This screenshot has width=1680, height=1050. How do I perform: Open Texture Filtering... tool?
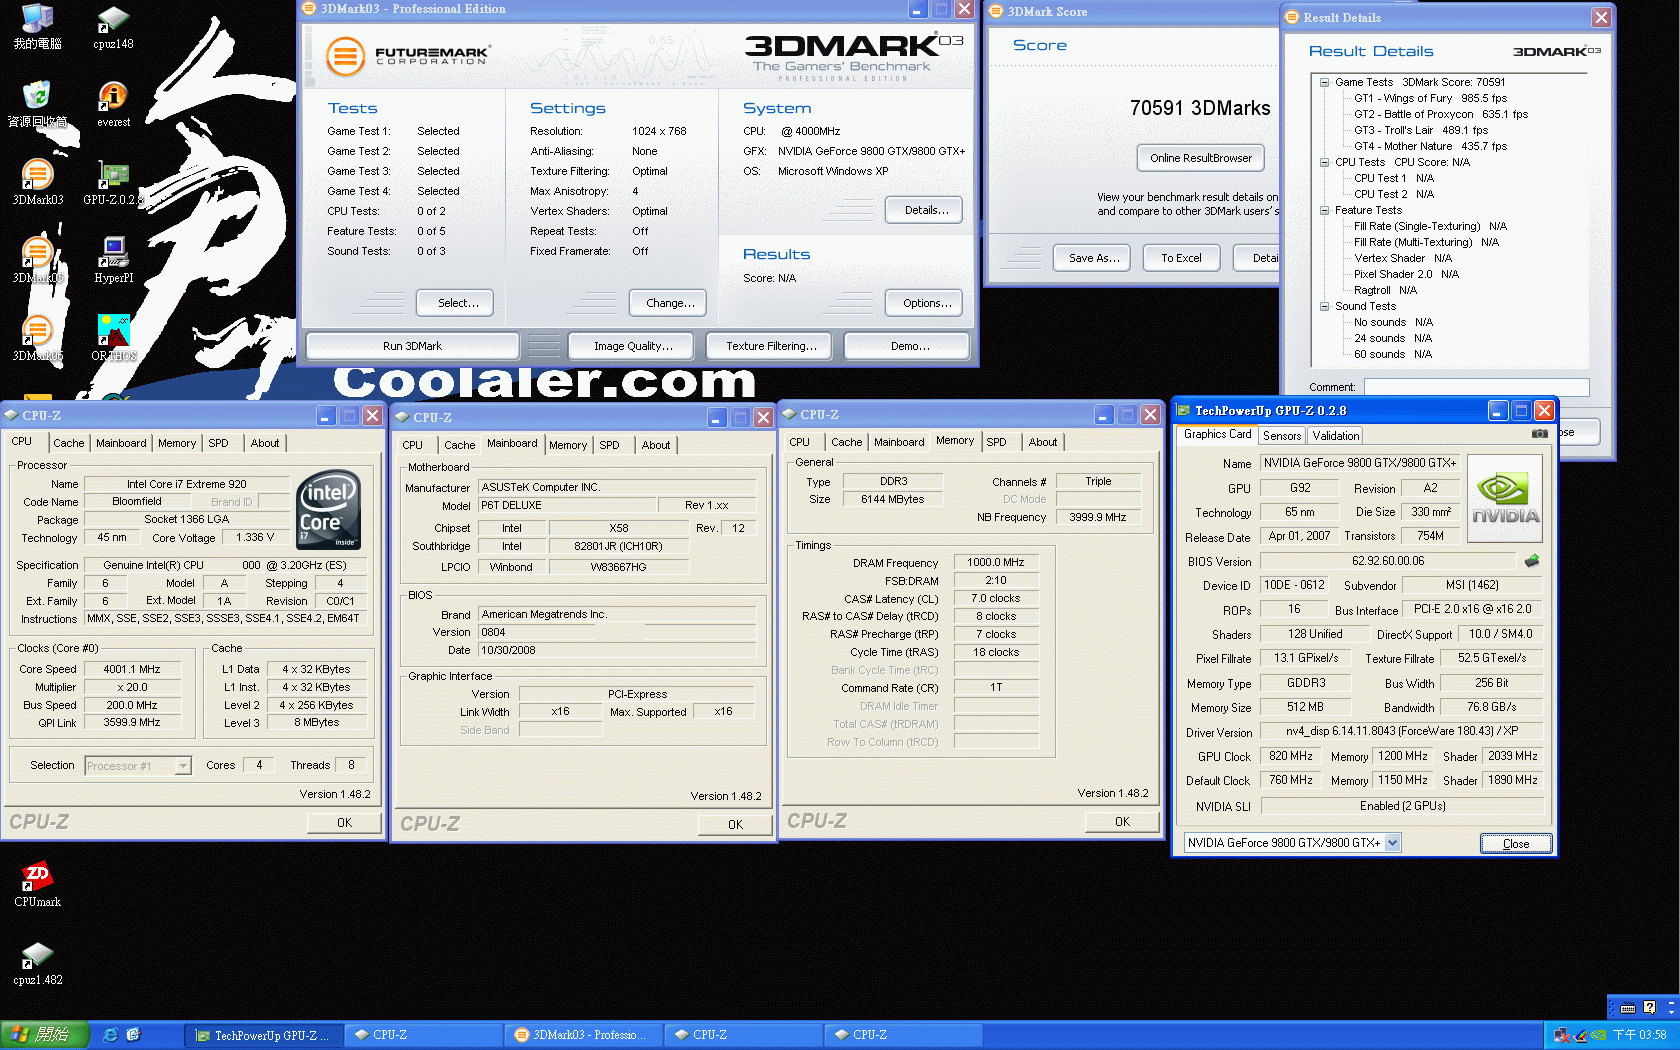(770, 346)
